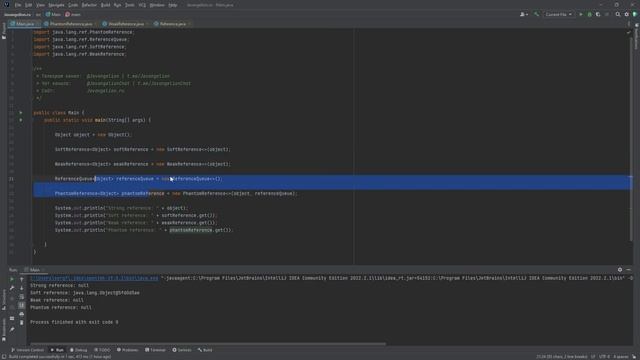The image size is (640, 360).
Task: Open the Code menu
Action: 73,5
